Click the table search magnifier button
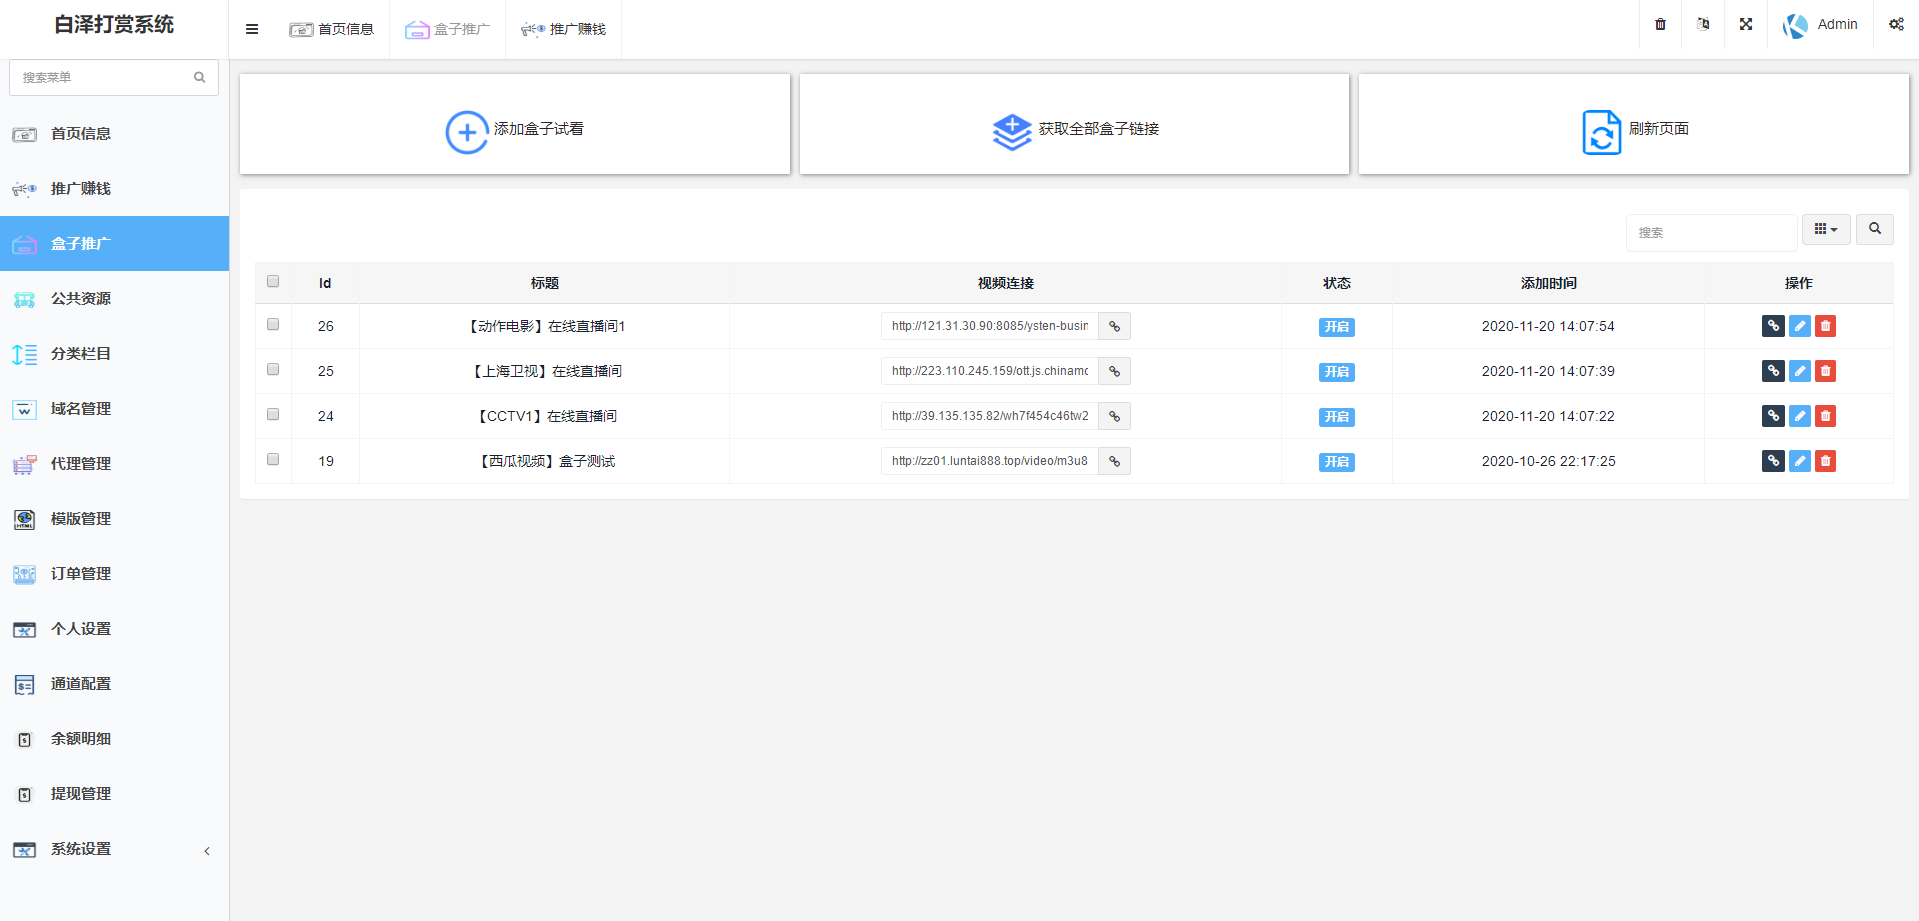 coord(1875,229)
